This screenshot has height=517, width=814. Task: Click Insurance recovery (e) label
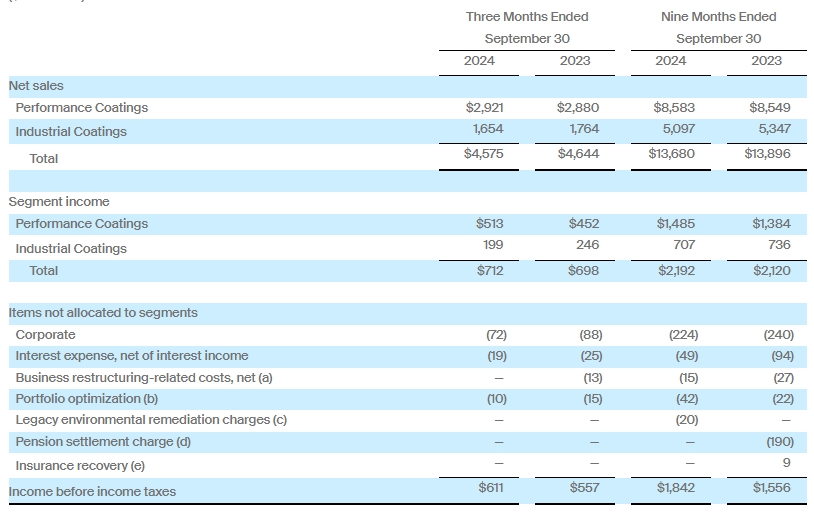(80, 466)
